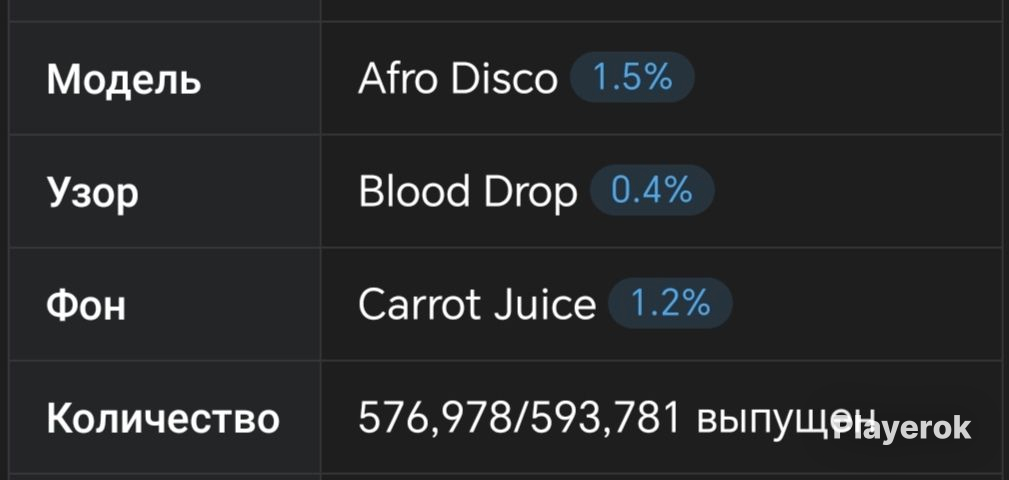Click the Модель row label
Viewport: 1009px width, 480px height.
click(124, 81)
